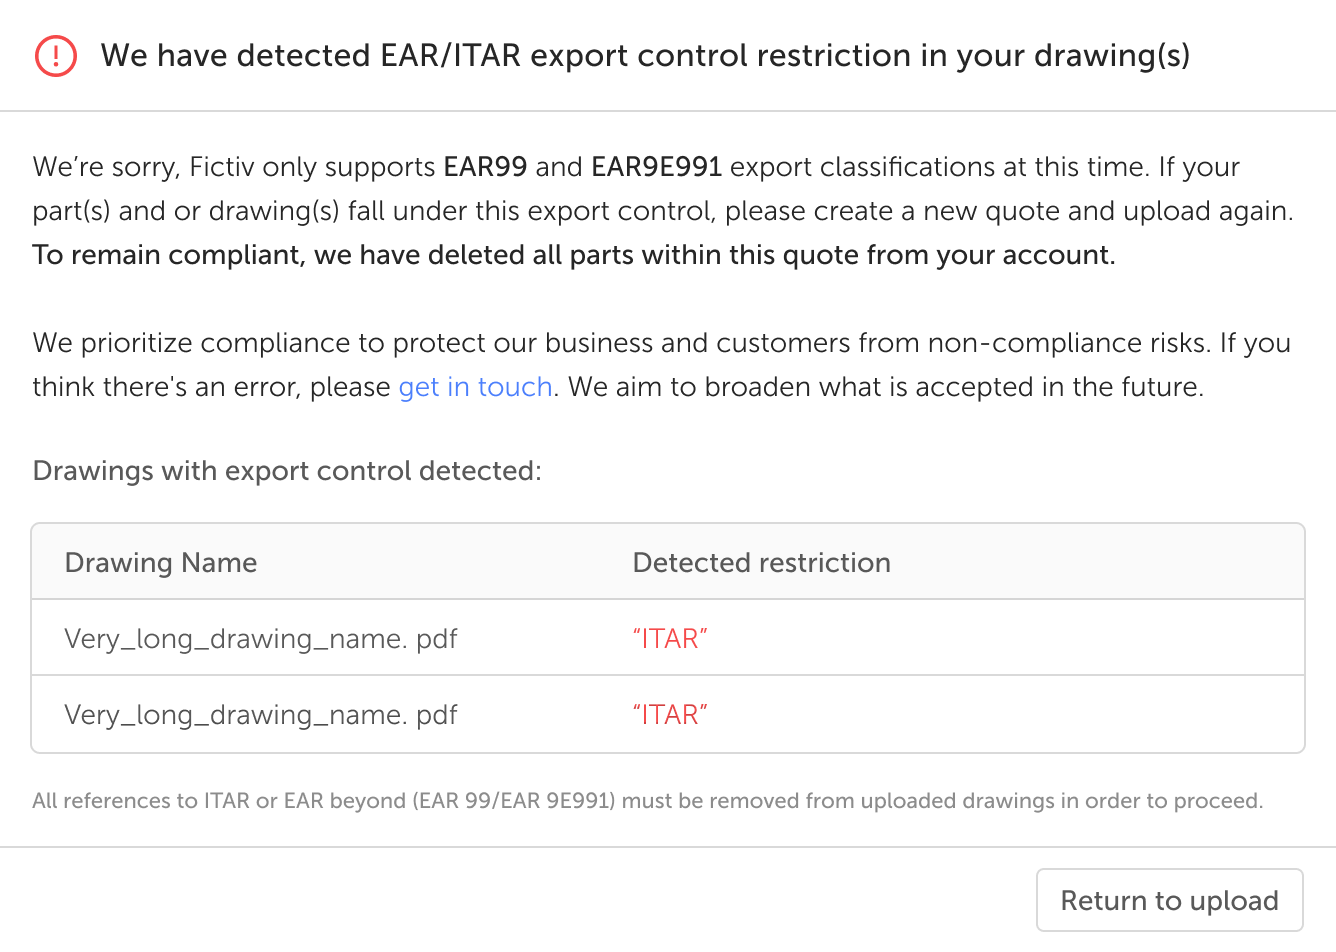Click the red "ITAR" label in the second row
Screen dimensions: 1336x952
point(670,715)
